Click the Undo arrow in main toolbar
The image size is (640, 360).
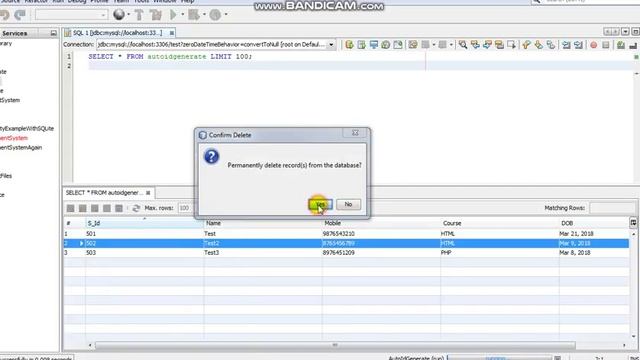click(5, 15)
